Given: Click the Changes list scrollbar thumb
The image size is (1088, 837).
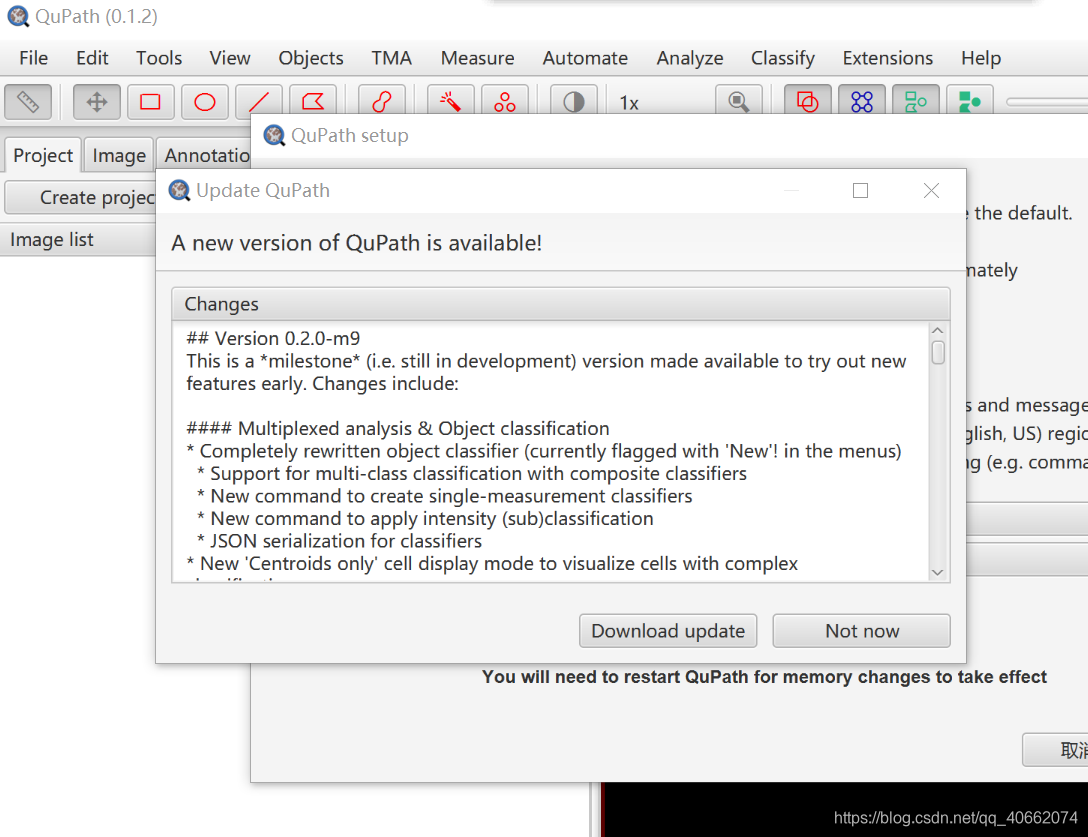Looking at the screenshot, I should [x=937, y=352].
